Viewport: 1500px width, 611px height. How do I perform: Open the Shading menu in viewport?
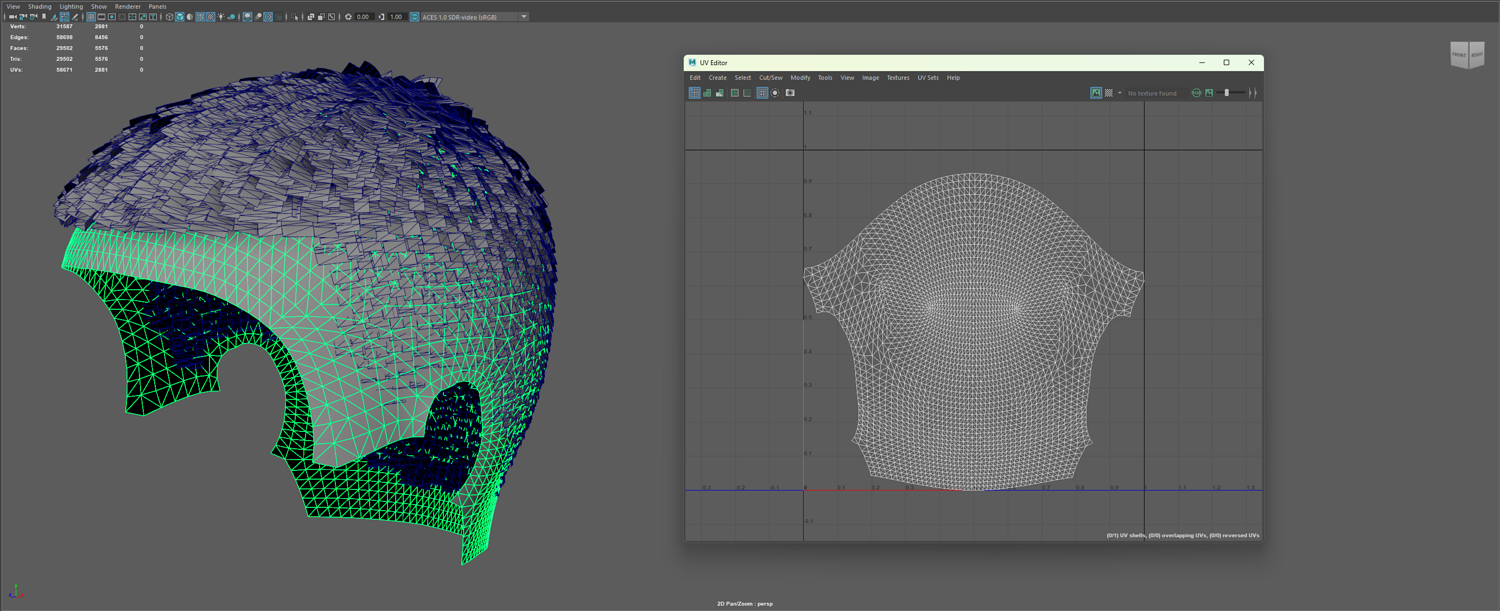pyautogui.click(x=39, y=6)
